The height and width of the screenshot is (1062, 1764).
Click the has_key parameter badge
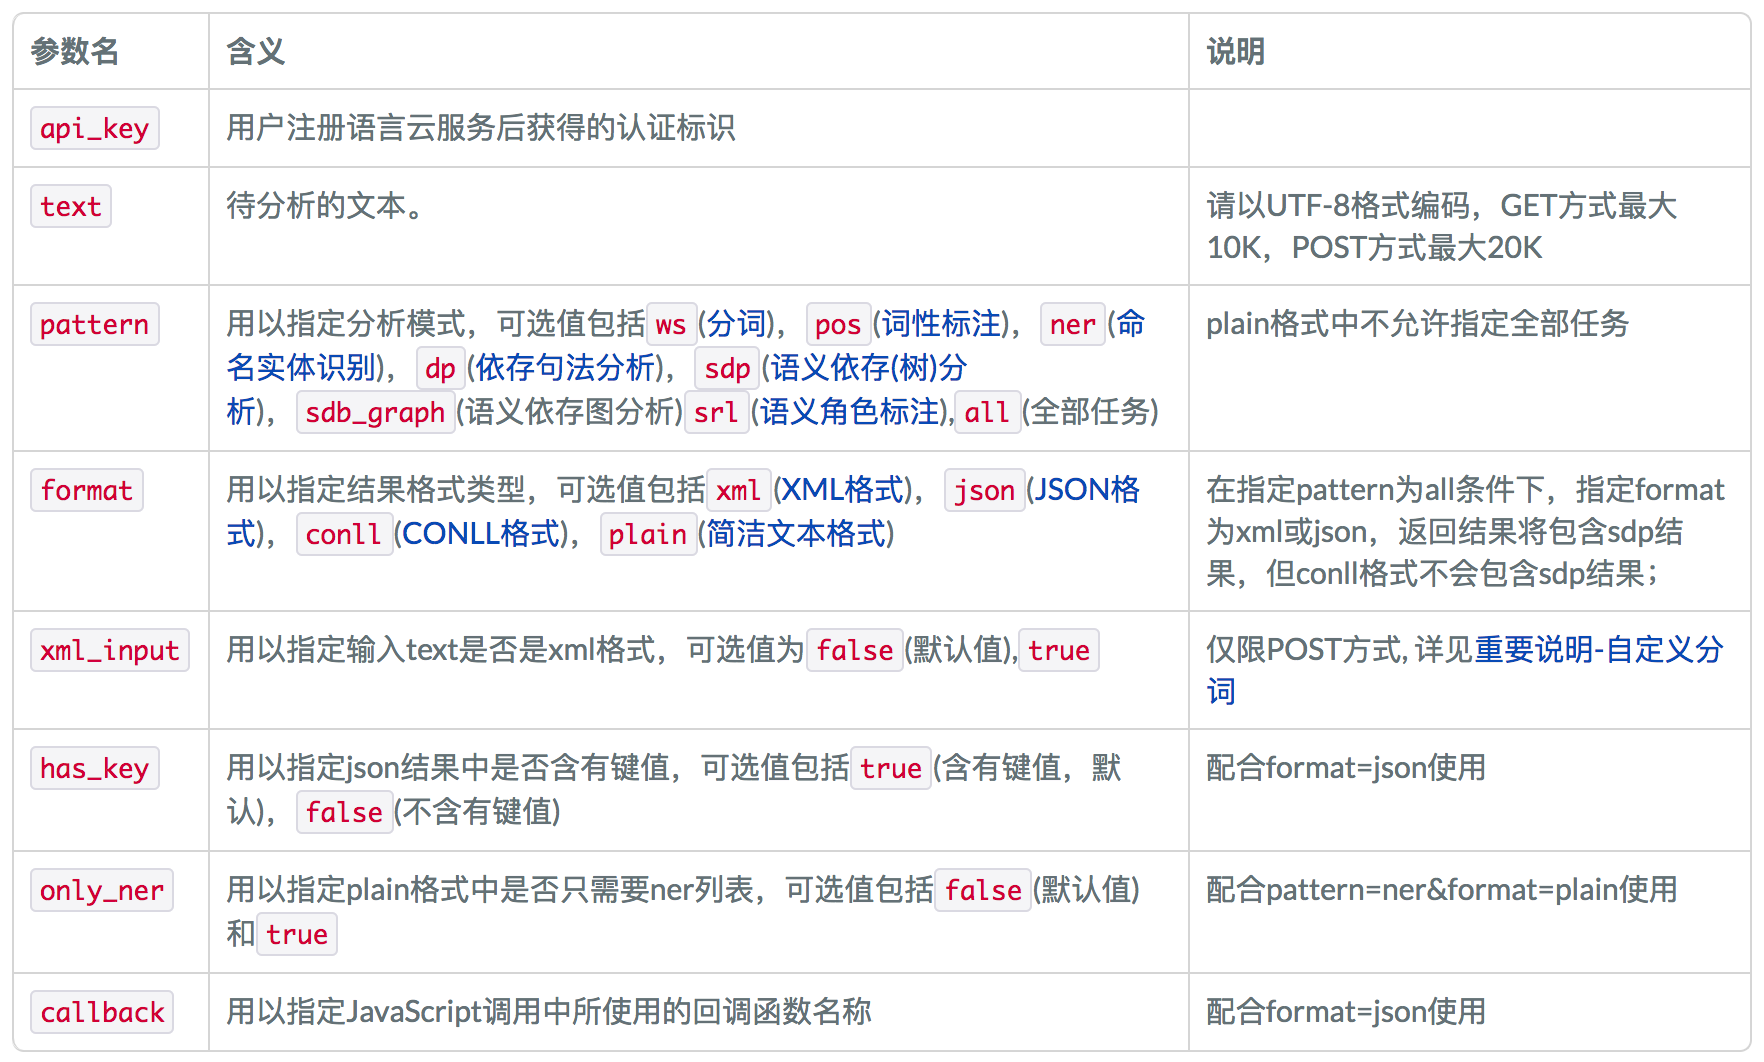click(x=94, y=768)
